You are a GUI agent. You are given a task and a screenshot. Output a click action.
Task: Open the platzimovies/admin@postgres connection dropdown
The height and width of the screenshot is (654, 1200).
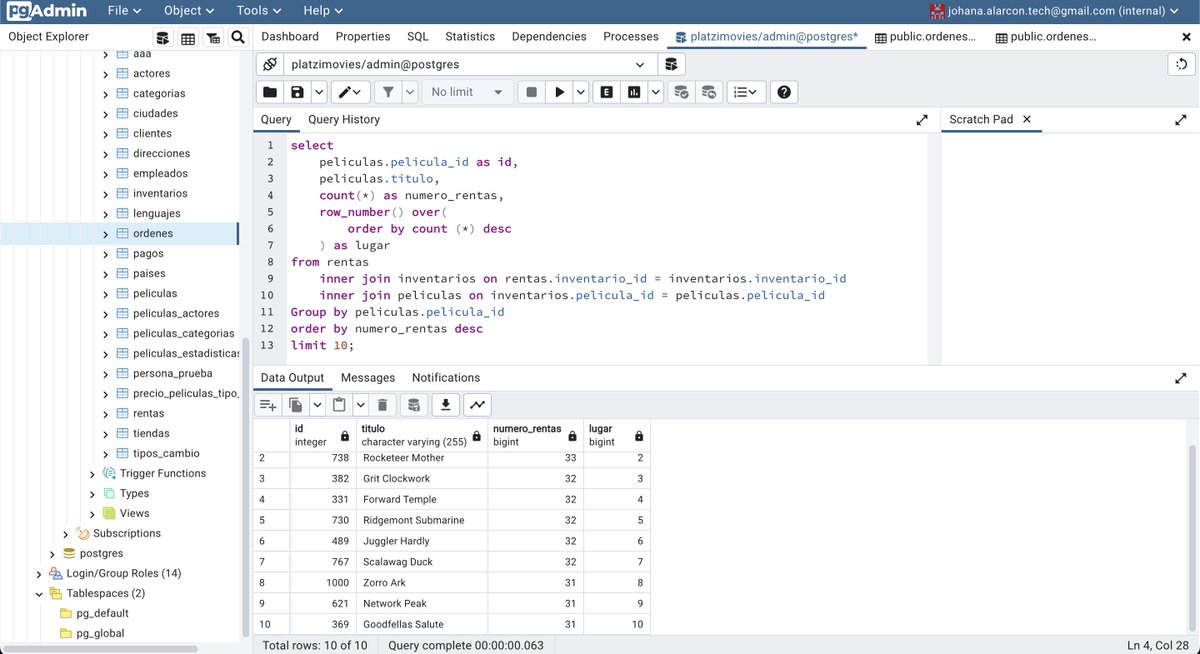click(x=470, y=64)
